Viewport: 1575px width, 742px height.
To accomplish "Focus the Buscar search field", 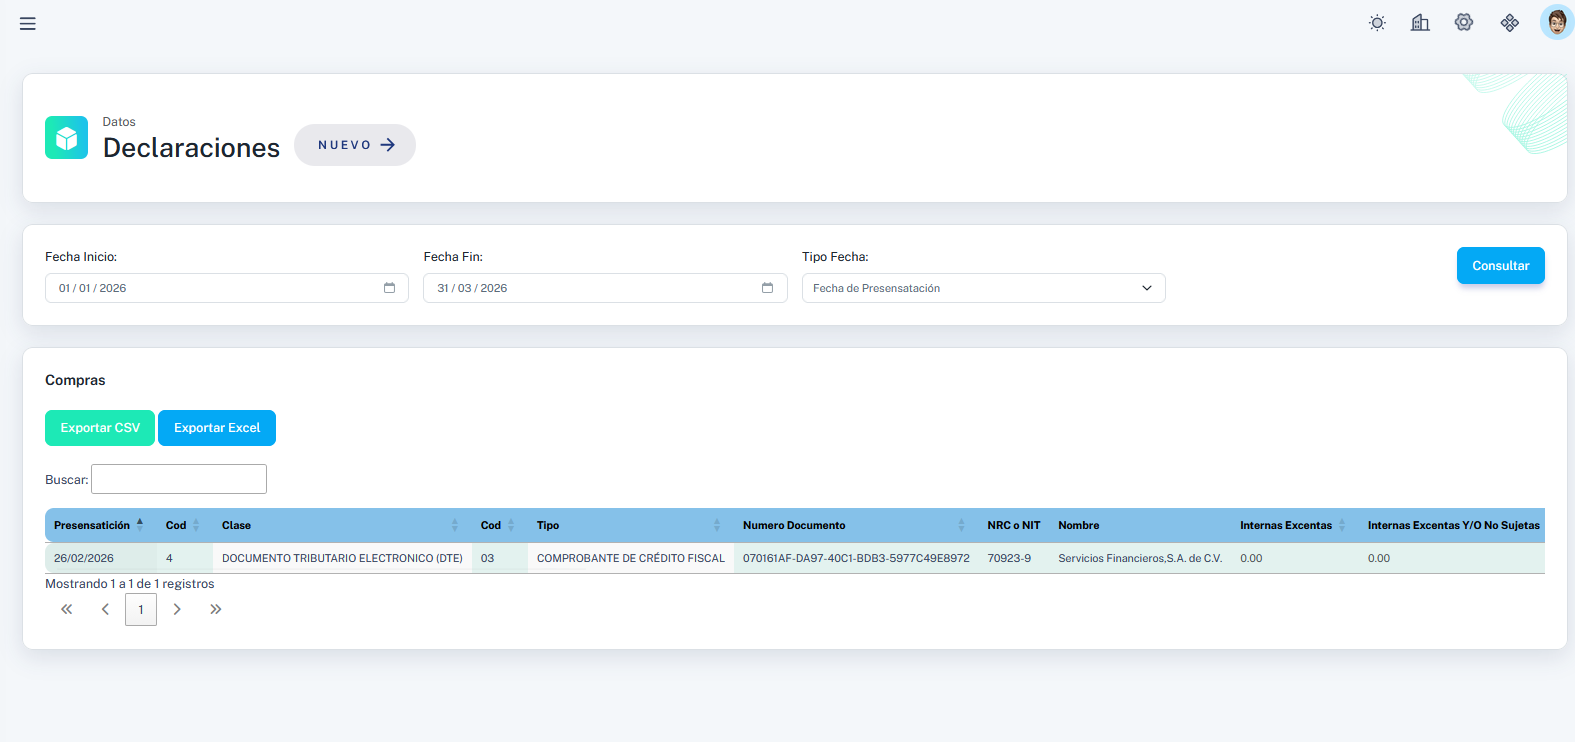I will point(179,479).
